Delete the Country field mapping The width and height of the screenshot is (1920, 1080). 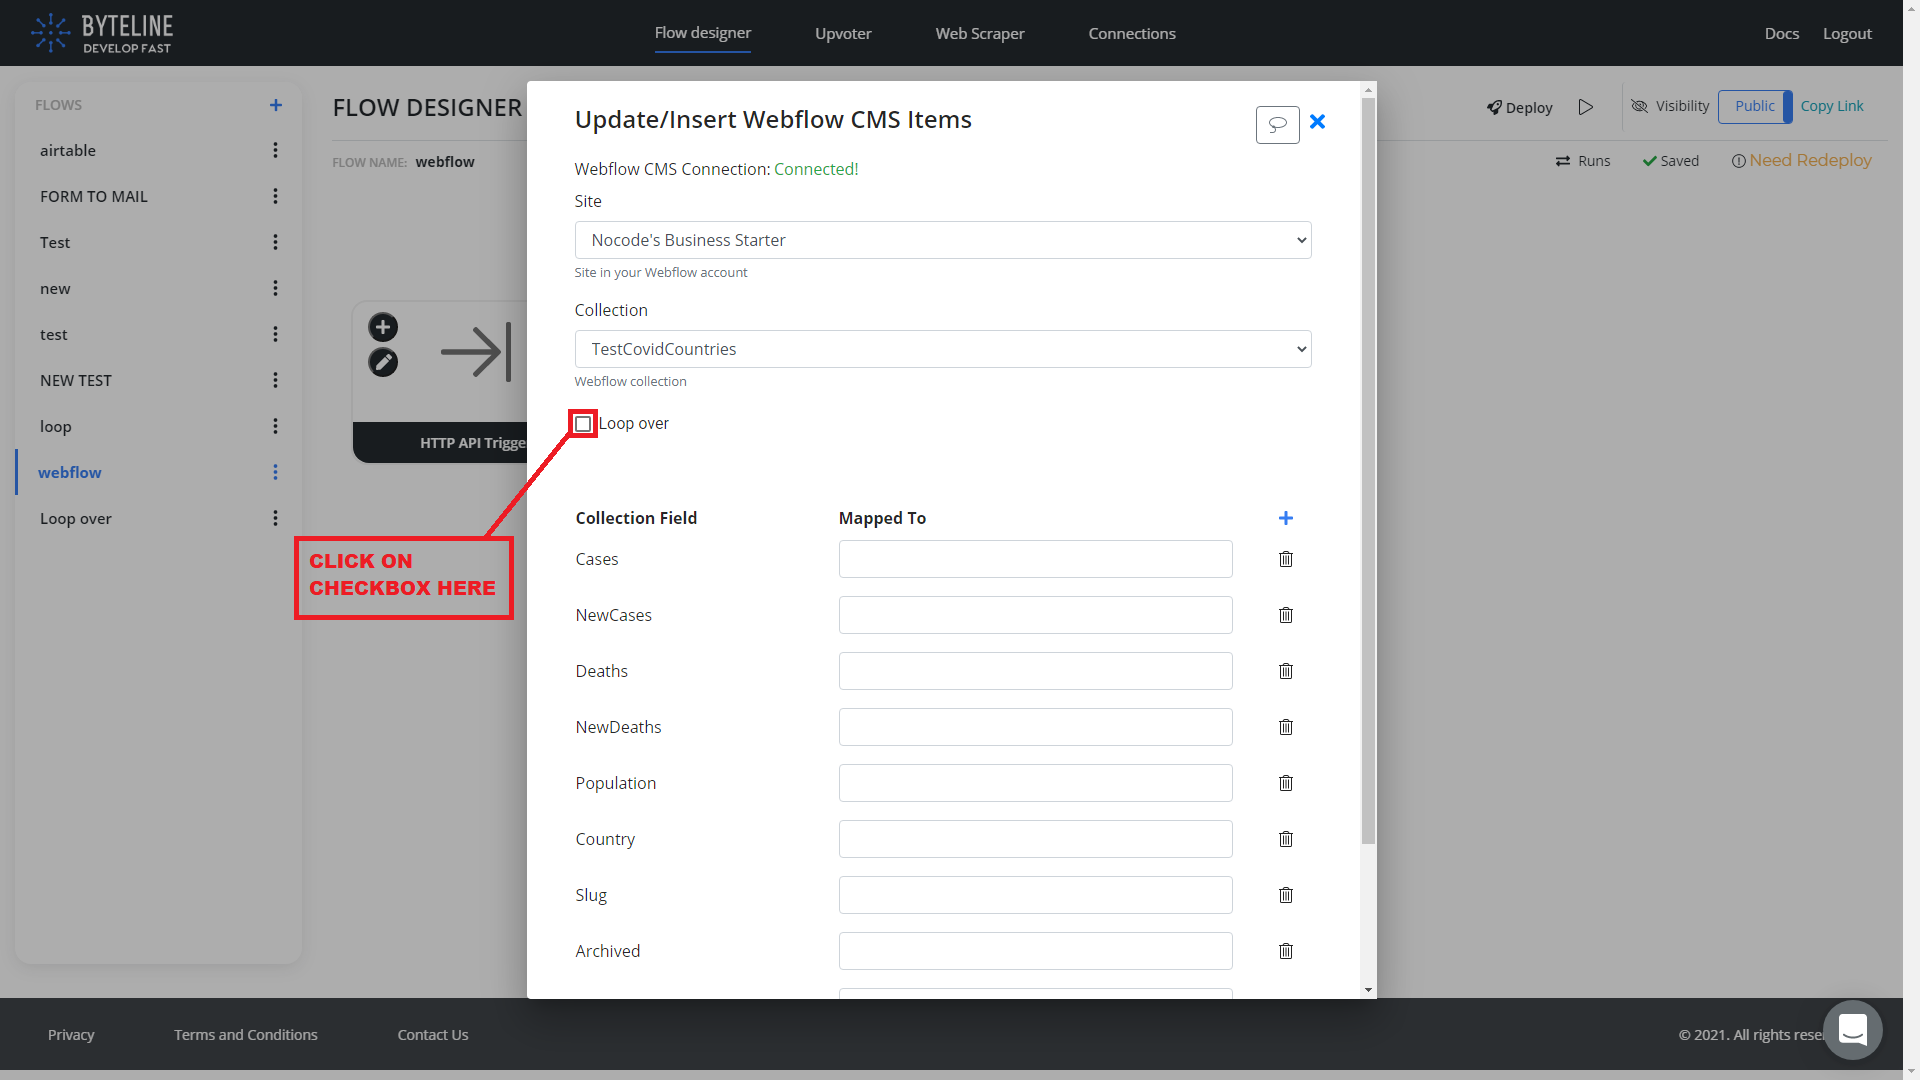[x=1286, y=839]
